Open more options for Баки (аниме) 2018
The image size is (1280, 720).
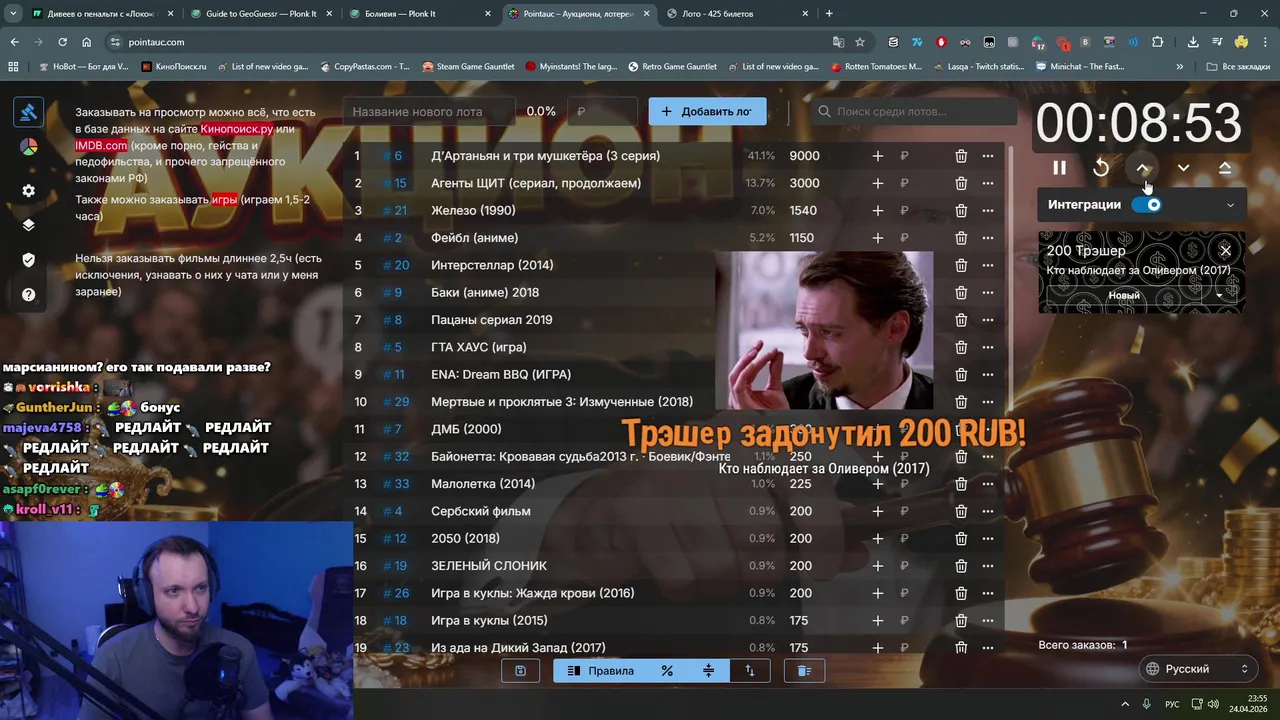[987, 293]
